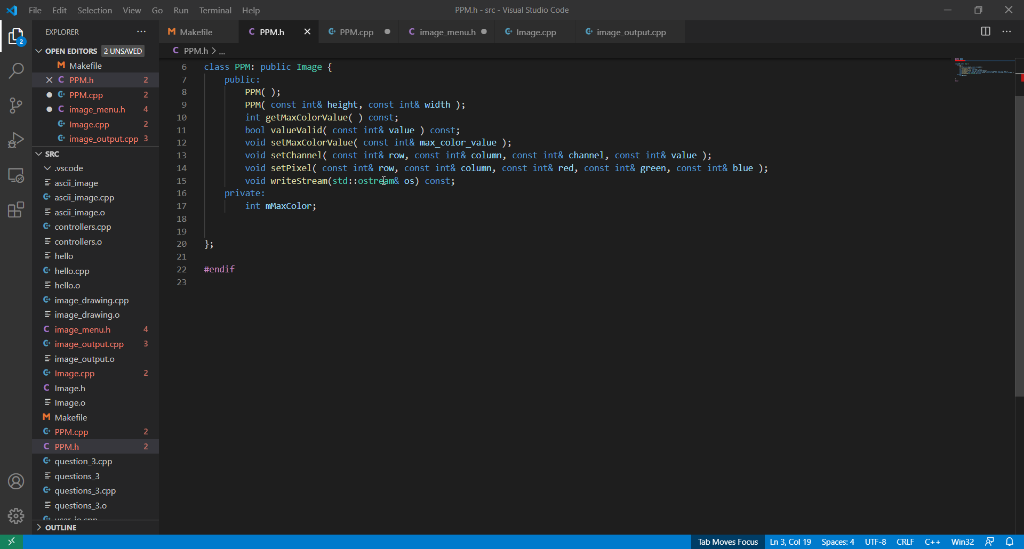Open the Terminal menu
Viewport: 1024px width, 549px height.
[215, 10]
